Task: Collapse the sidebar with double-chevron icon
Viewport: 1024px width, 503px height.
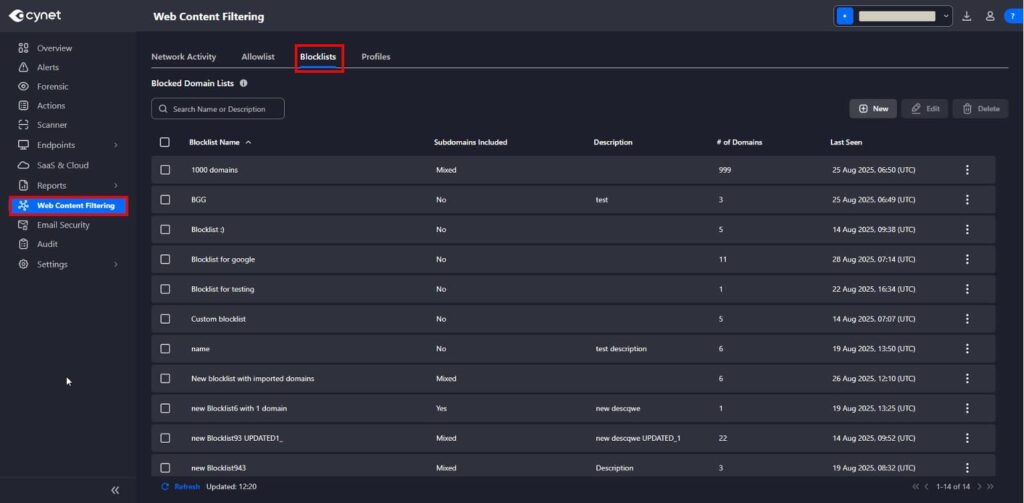Action: [x=115, y=490]
